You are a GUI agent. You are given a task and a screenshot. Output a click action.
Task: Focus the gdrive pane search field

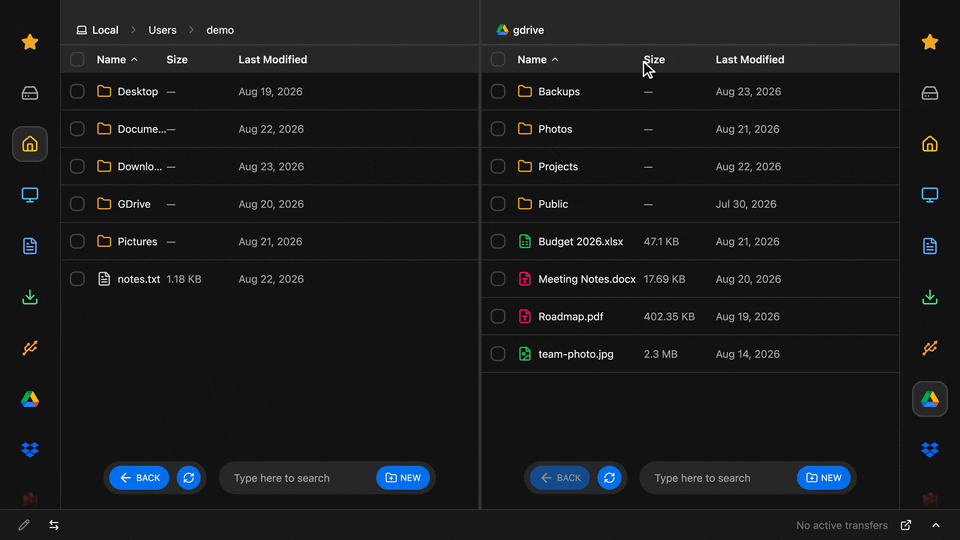[x=721, y=478]
